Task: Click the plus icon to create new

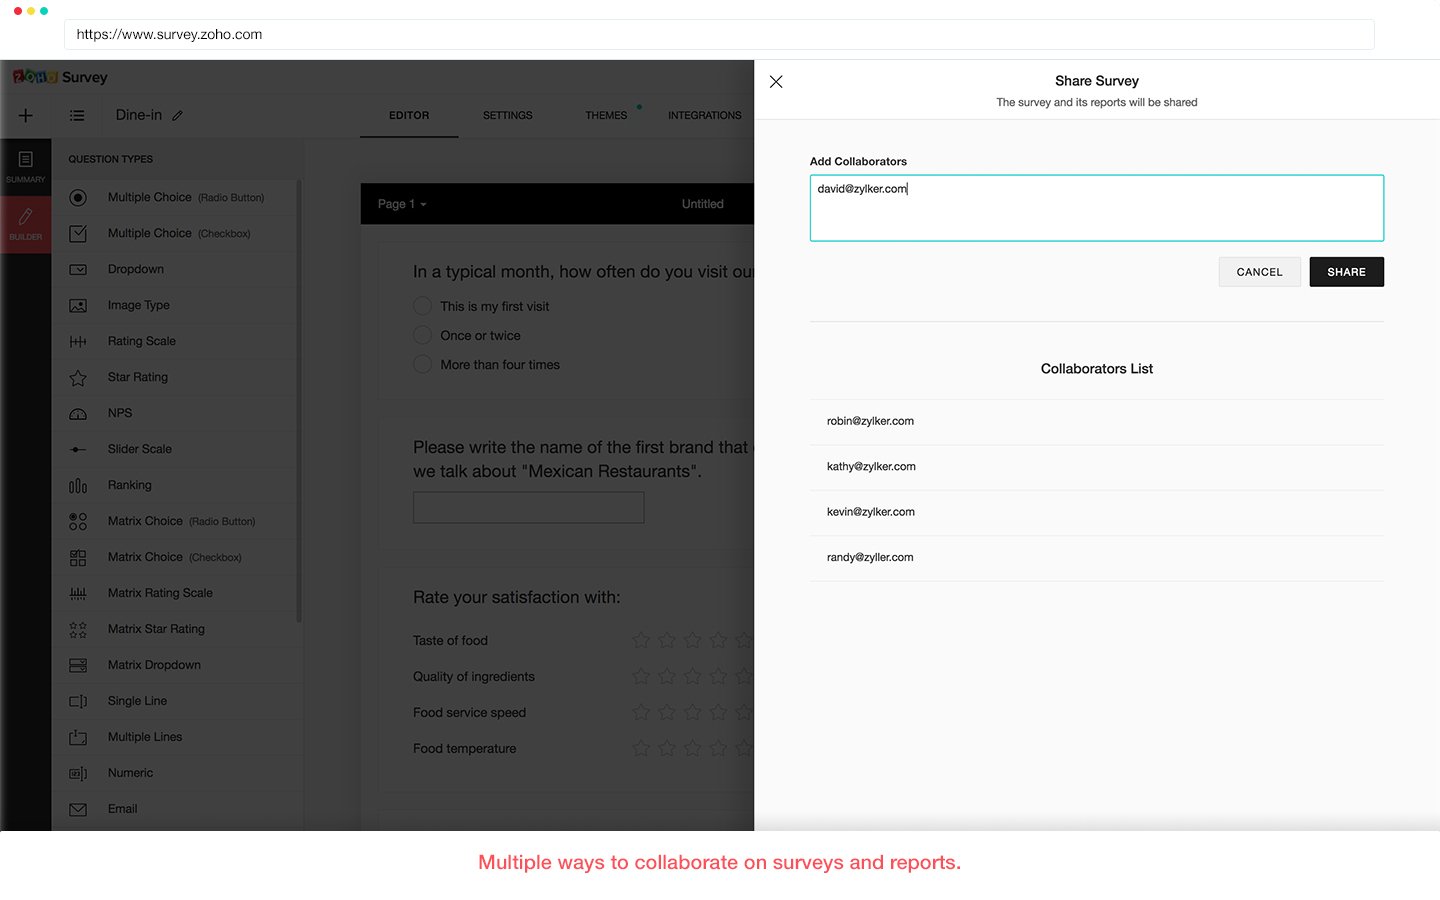Action: point(26,115)
